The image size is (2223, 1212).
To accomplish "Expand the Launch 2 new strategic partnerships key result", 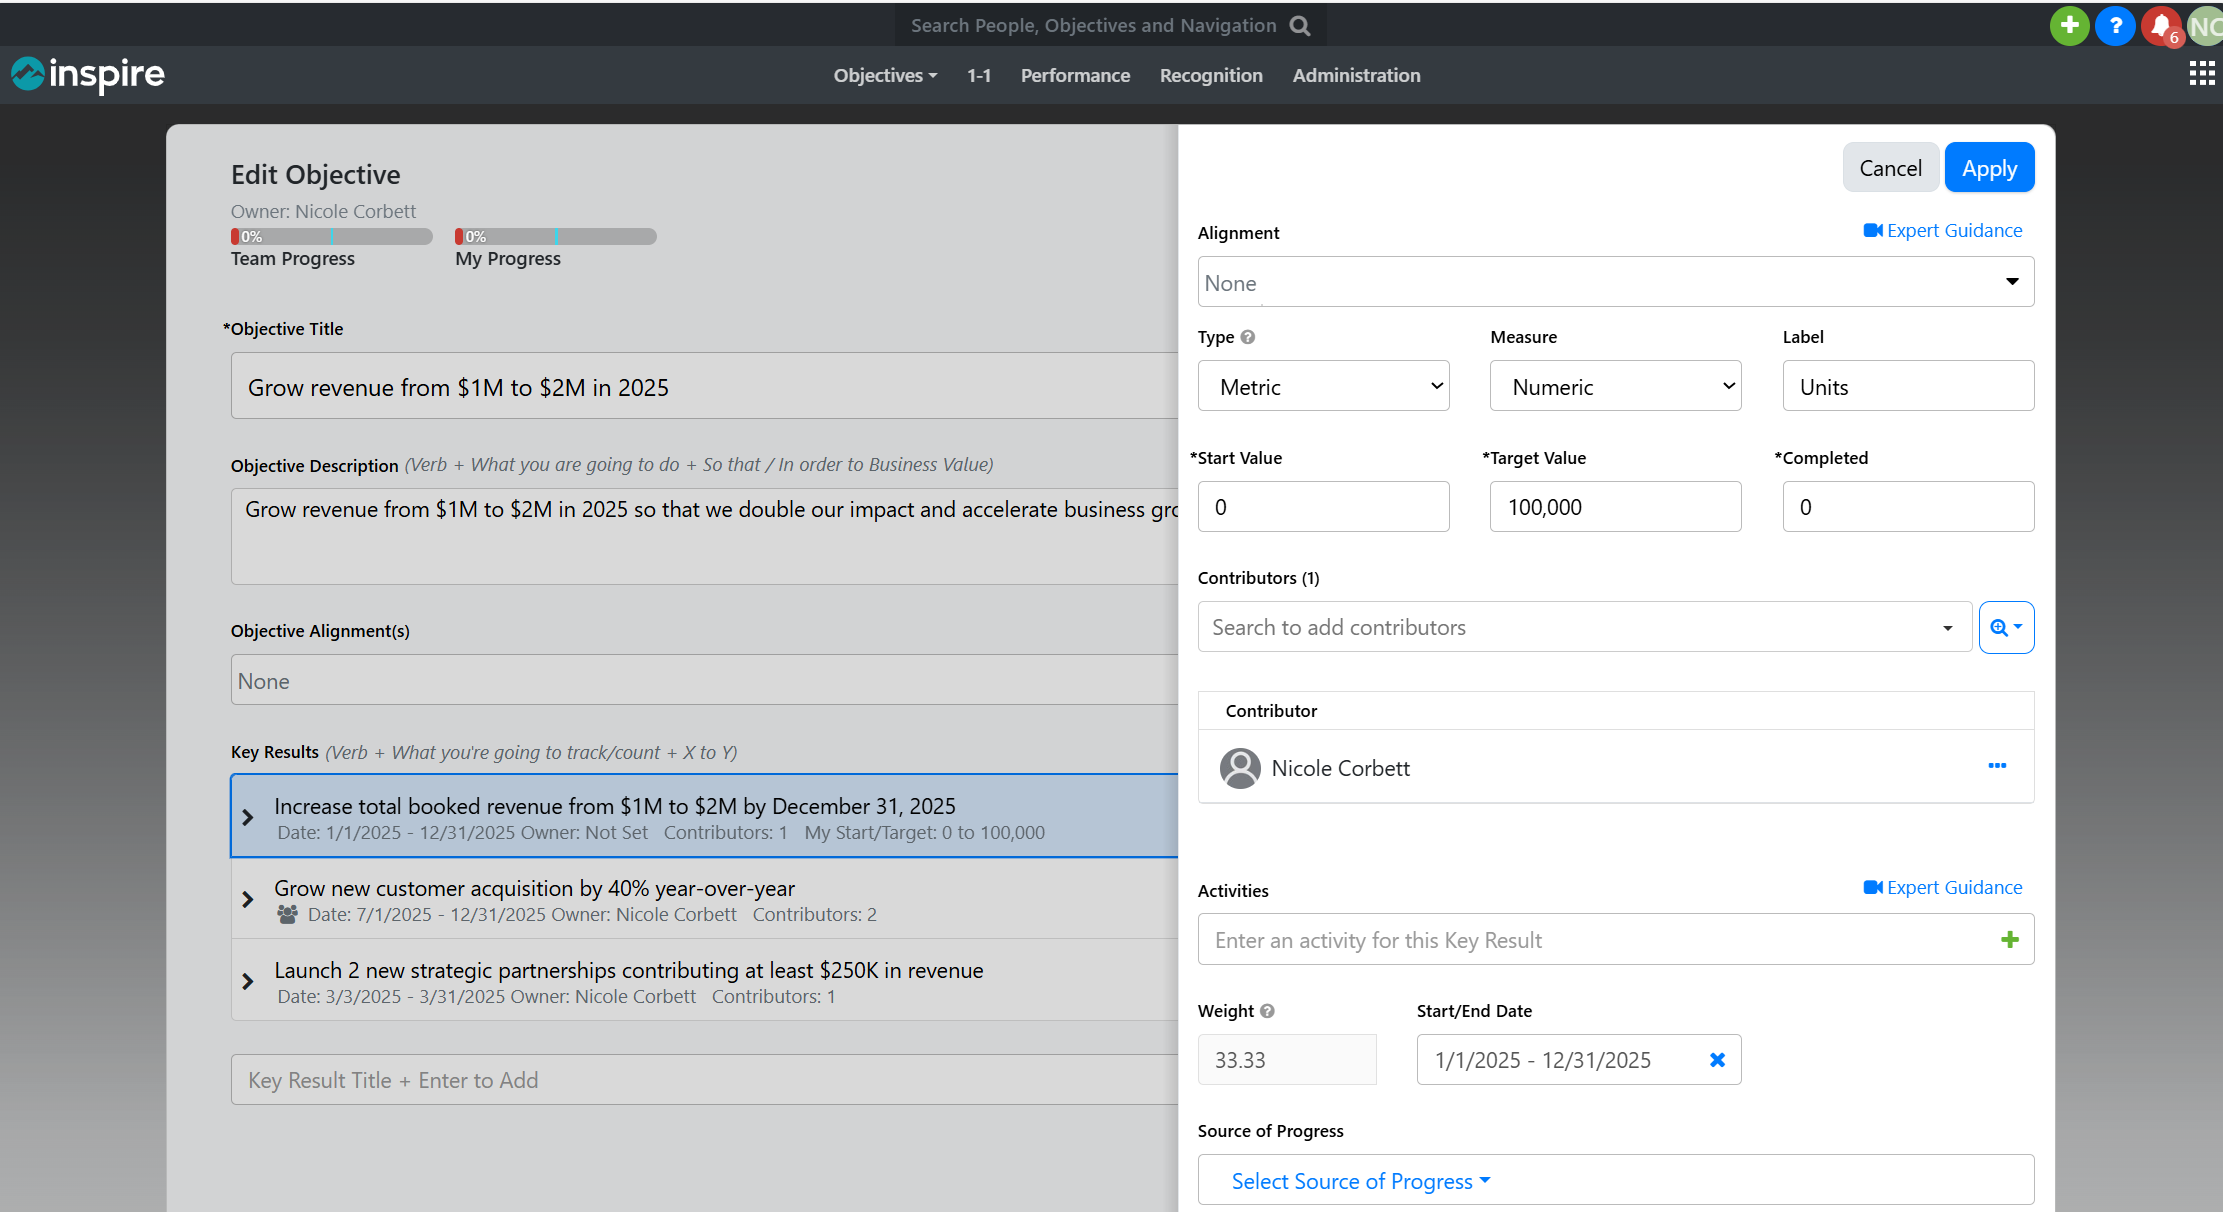I will (x=248, y=982).
